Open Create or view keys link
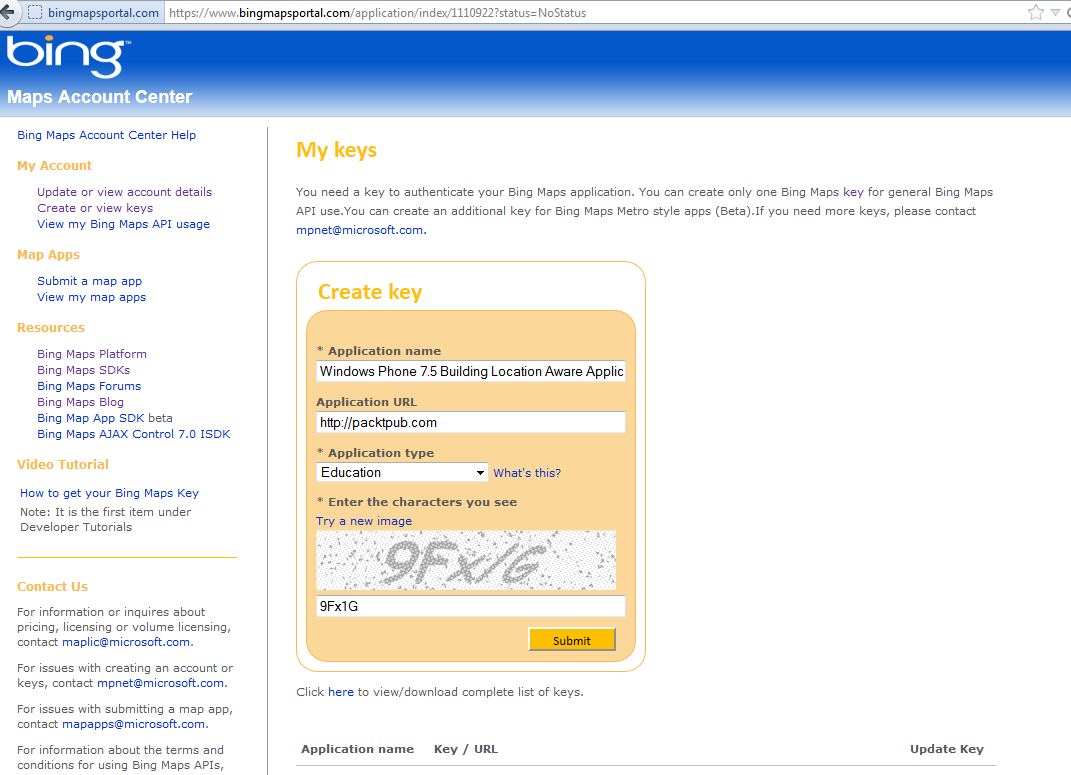The width and height of the screenshot is (1071, 775). pos(95,208)
